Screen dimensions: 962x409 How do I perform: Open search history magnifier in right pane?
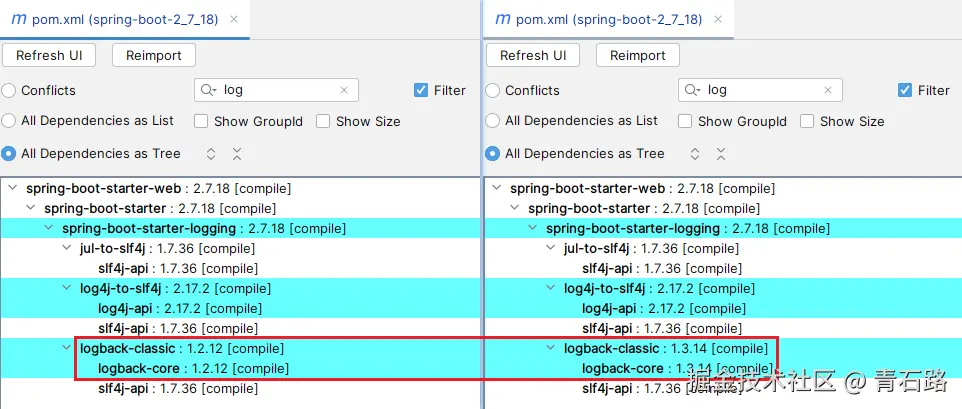tap(692, 90)
